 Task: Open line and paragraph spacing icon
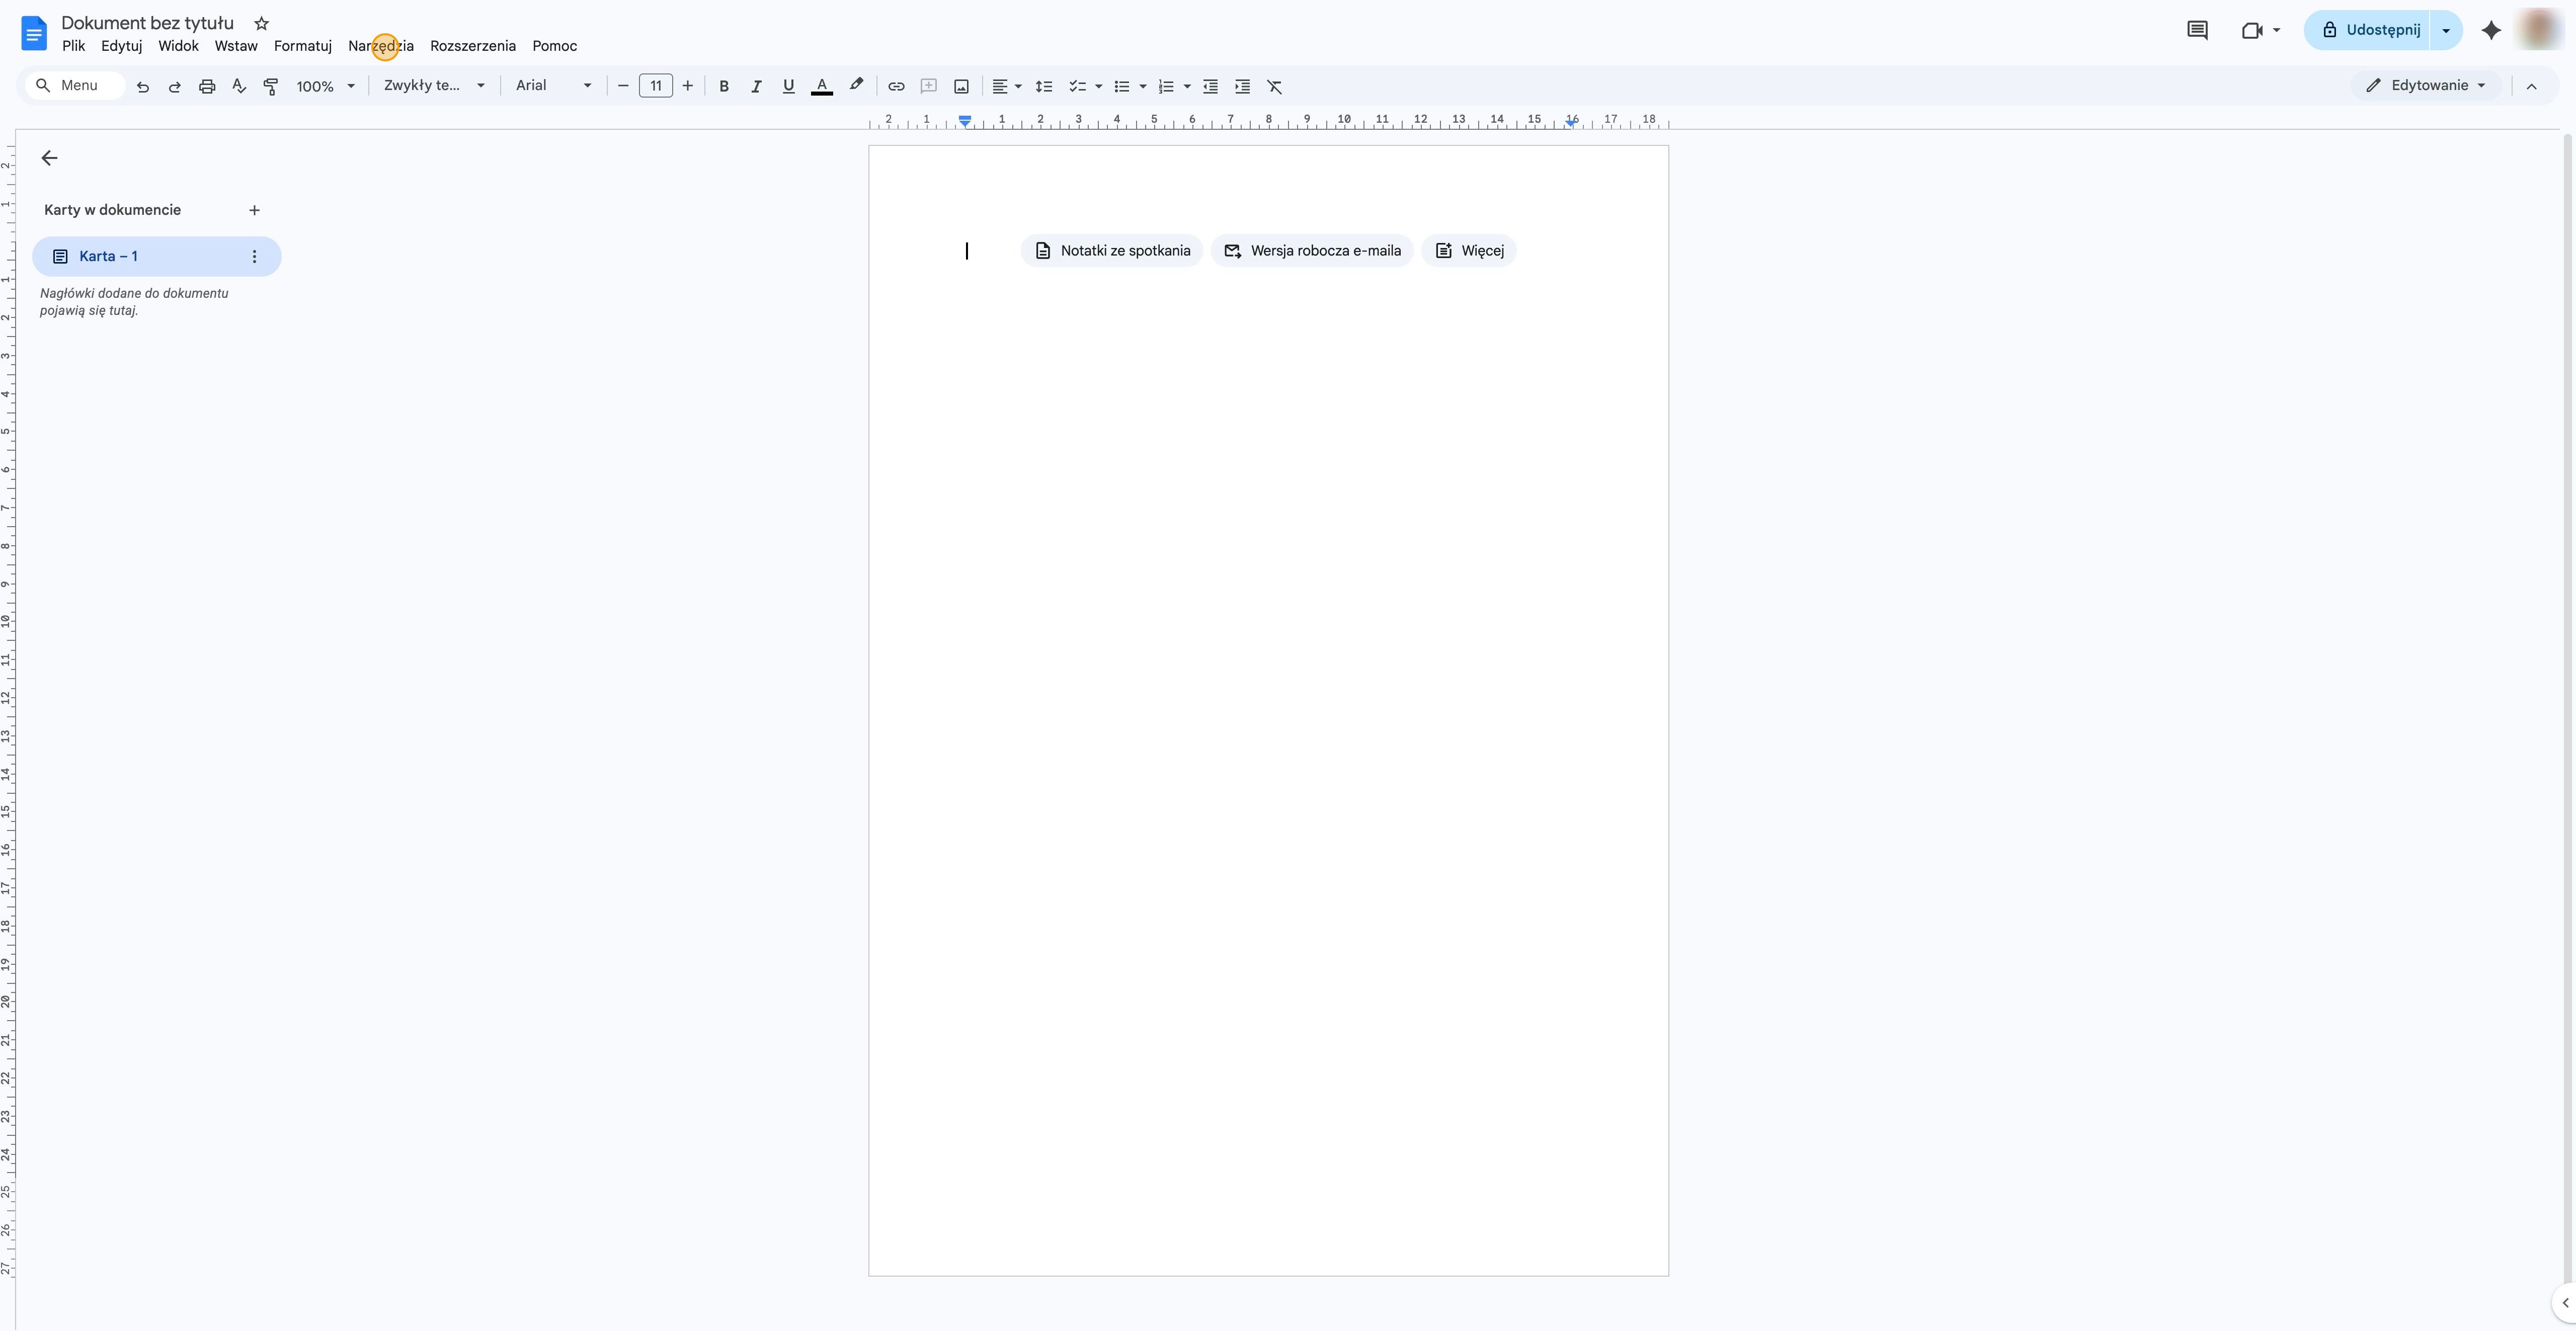(x=1044, y=87)
